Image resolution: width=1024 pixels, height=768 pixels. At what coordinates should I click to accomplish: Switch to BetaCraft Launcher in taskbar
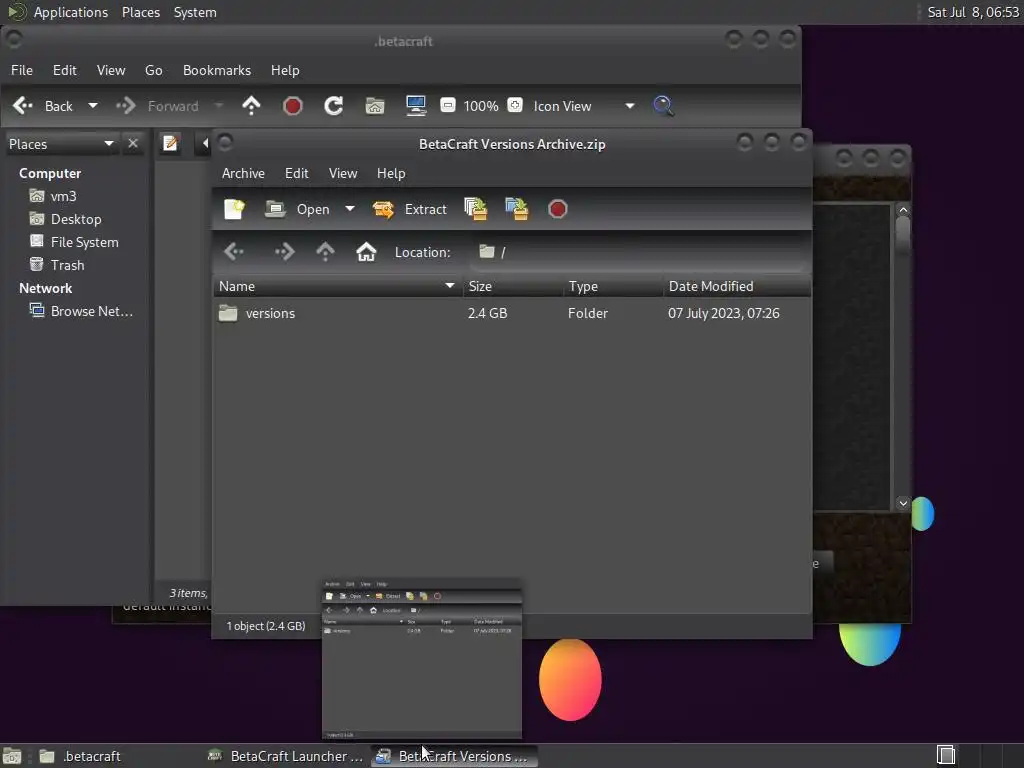click(x=286, y=756)
